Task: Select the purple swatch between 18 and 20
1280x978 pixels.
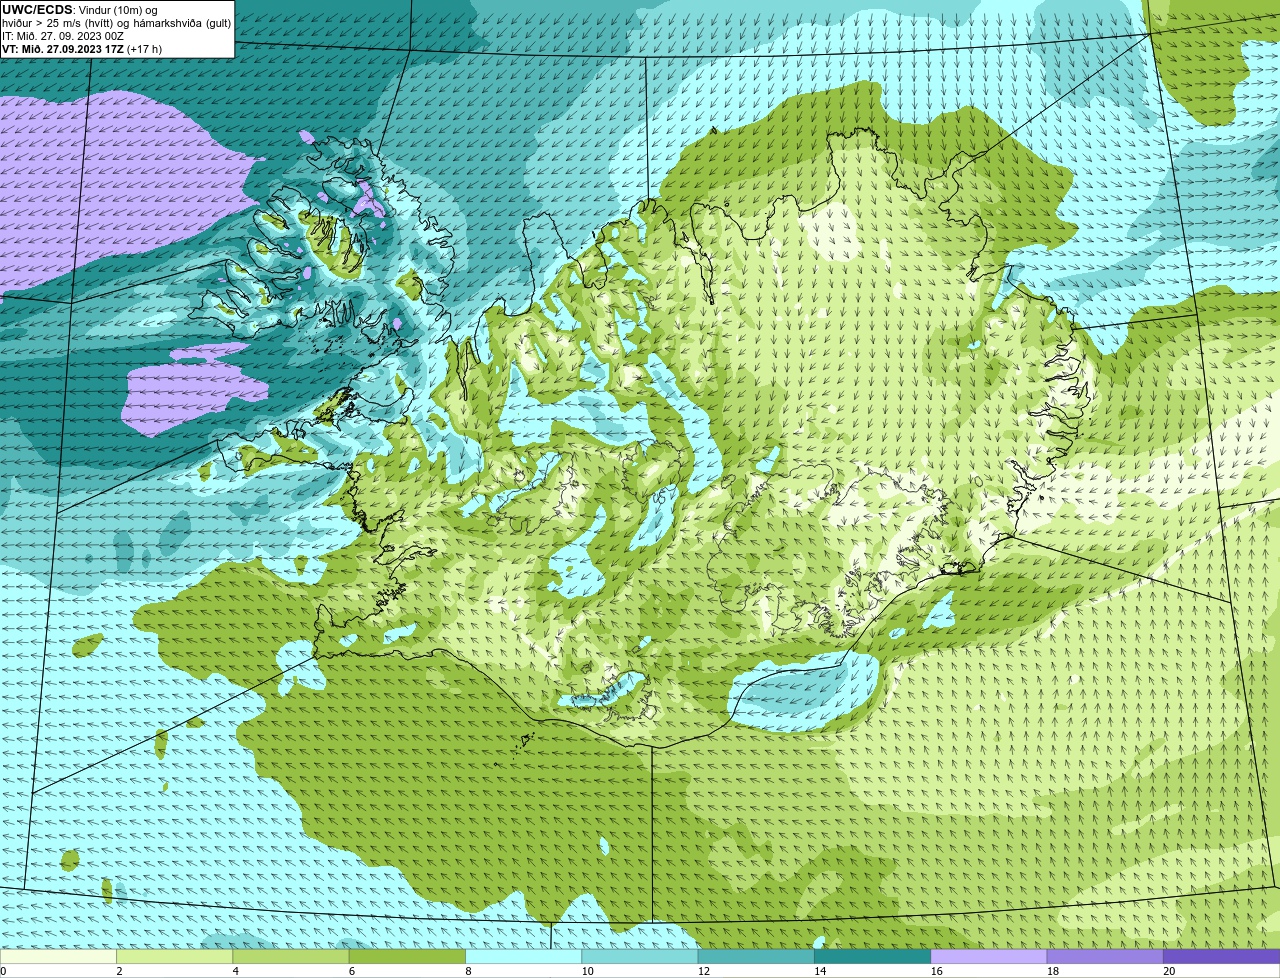Action: point(1105,957)
